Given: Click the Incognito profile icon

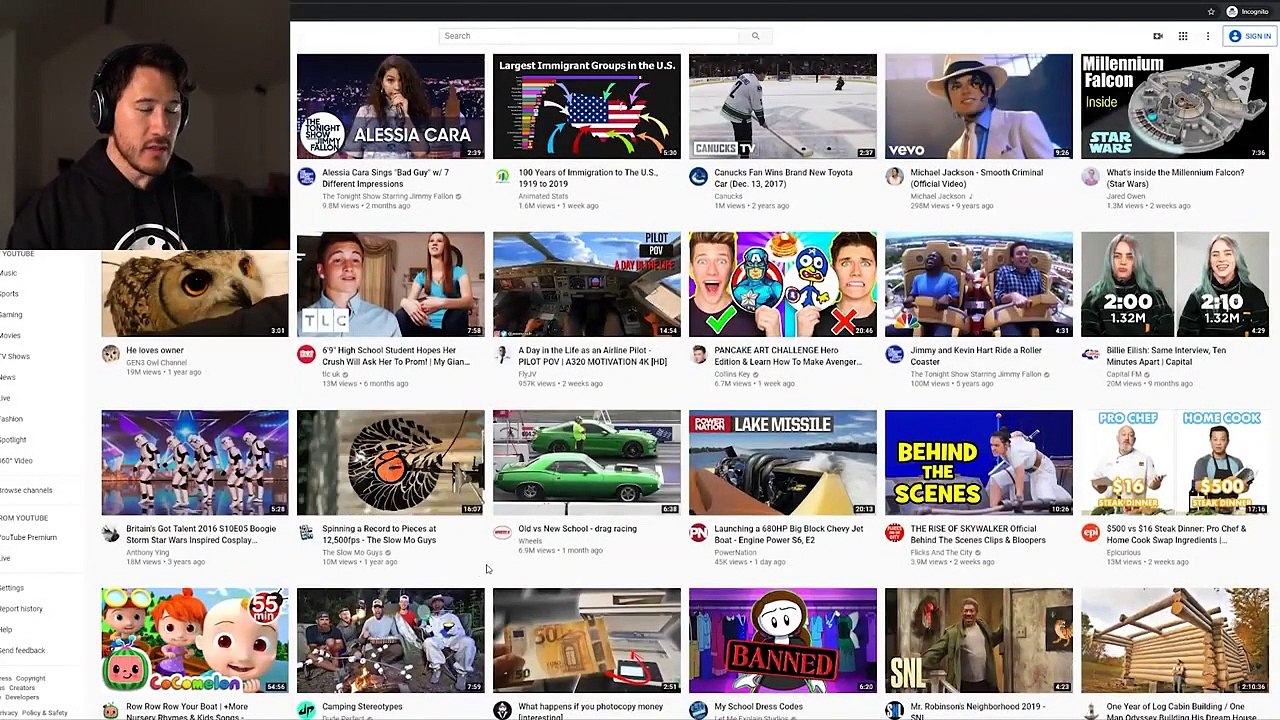Looking at the screenshot, I should [1232, 12].
